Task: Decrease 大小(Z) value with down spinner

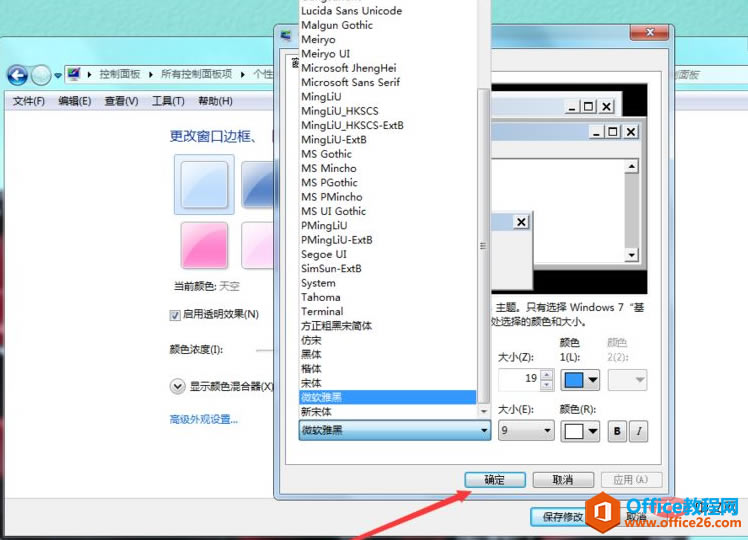Action: pyautogui.click(x=548, y=385)
